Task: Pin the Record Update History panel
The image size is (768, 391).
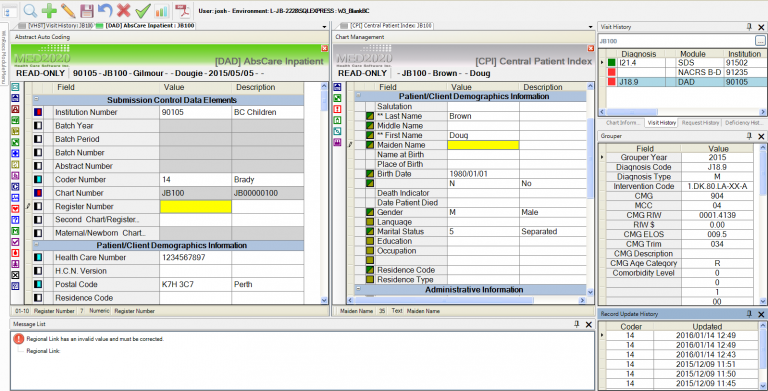Action: 749,314
